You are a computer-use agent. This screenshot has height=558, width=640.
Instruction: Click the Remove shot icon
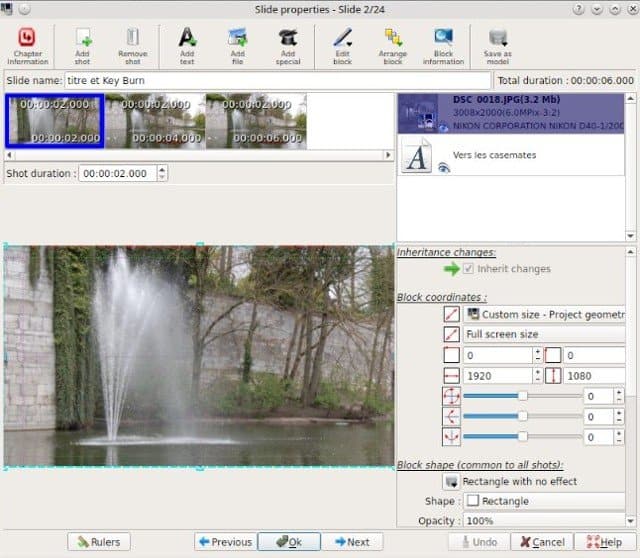point(133,46)
